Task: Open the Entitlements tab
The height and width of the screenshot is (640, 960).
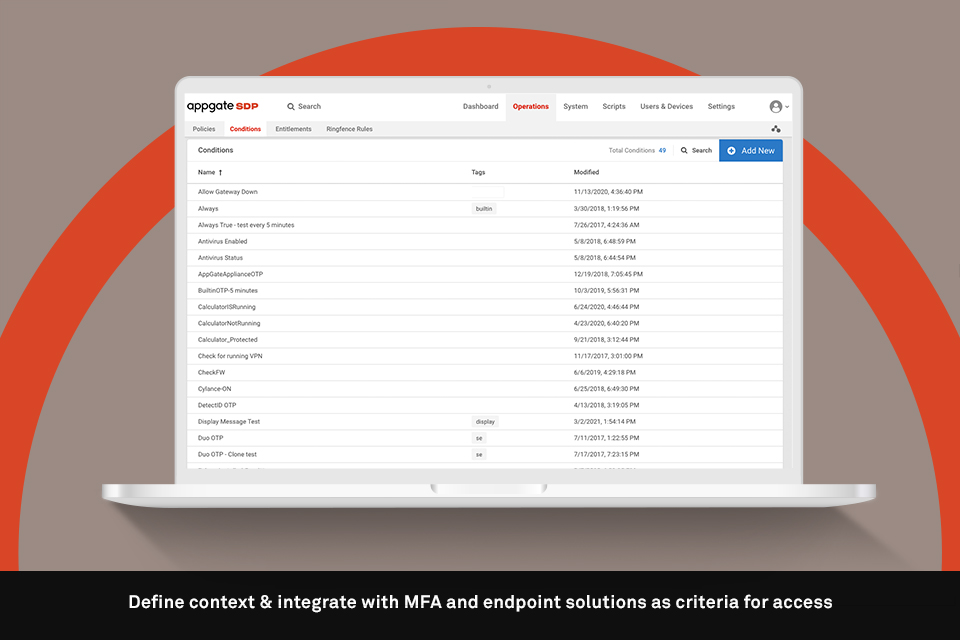Action: coord(293,129)
